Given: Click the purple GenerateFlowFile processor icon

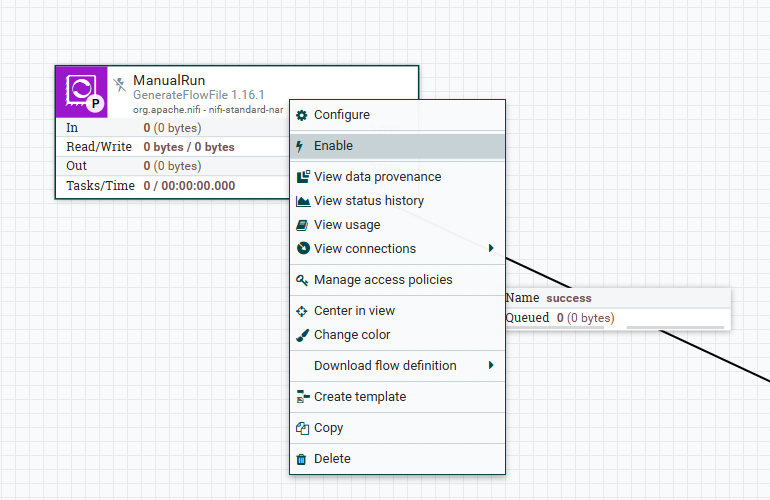Looking at the screenshot, I should pos(82,92).
